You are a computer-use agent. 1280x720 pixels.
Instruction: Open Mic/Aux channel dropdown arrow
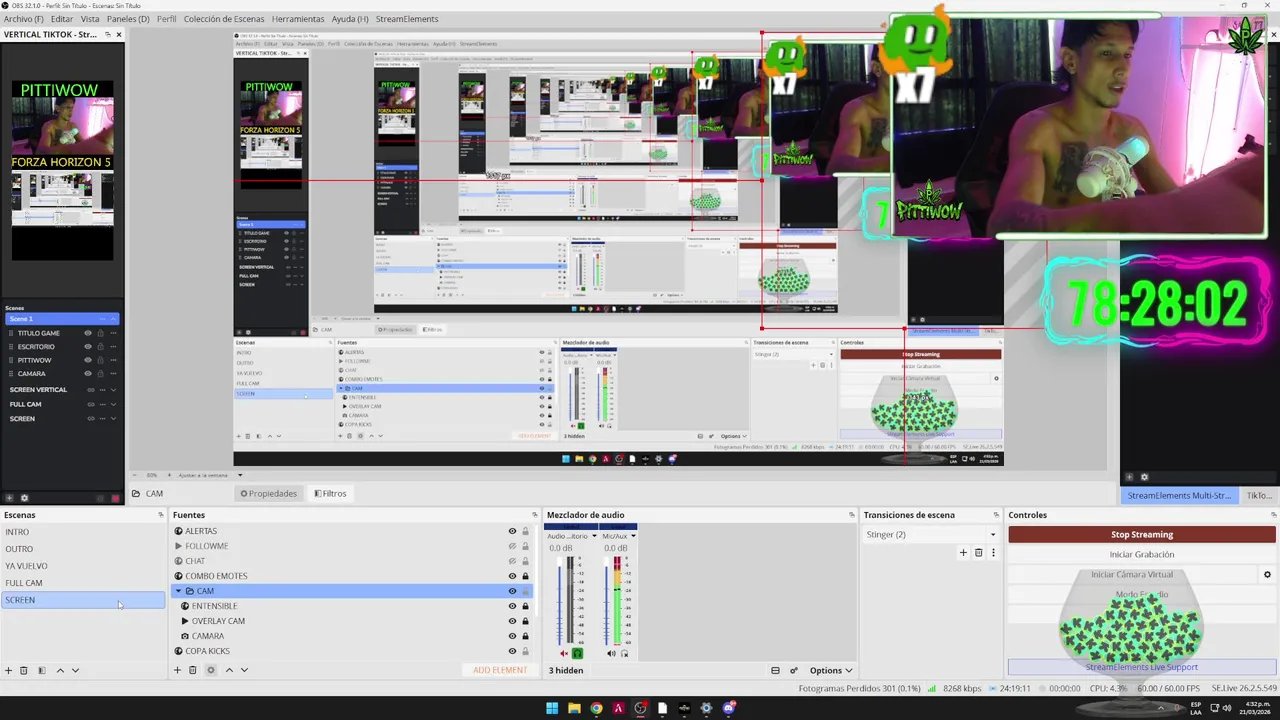coord(633,536)
